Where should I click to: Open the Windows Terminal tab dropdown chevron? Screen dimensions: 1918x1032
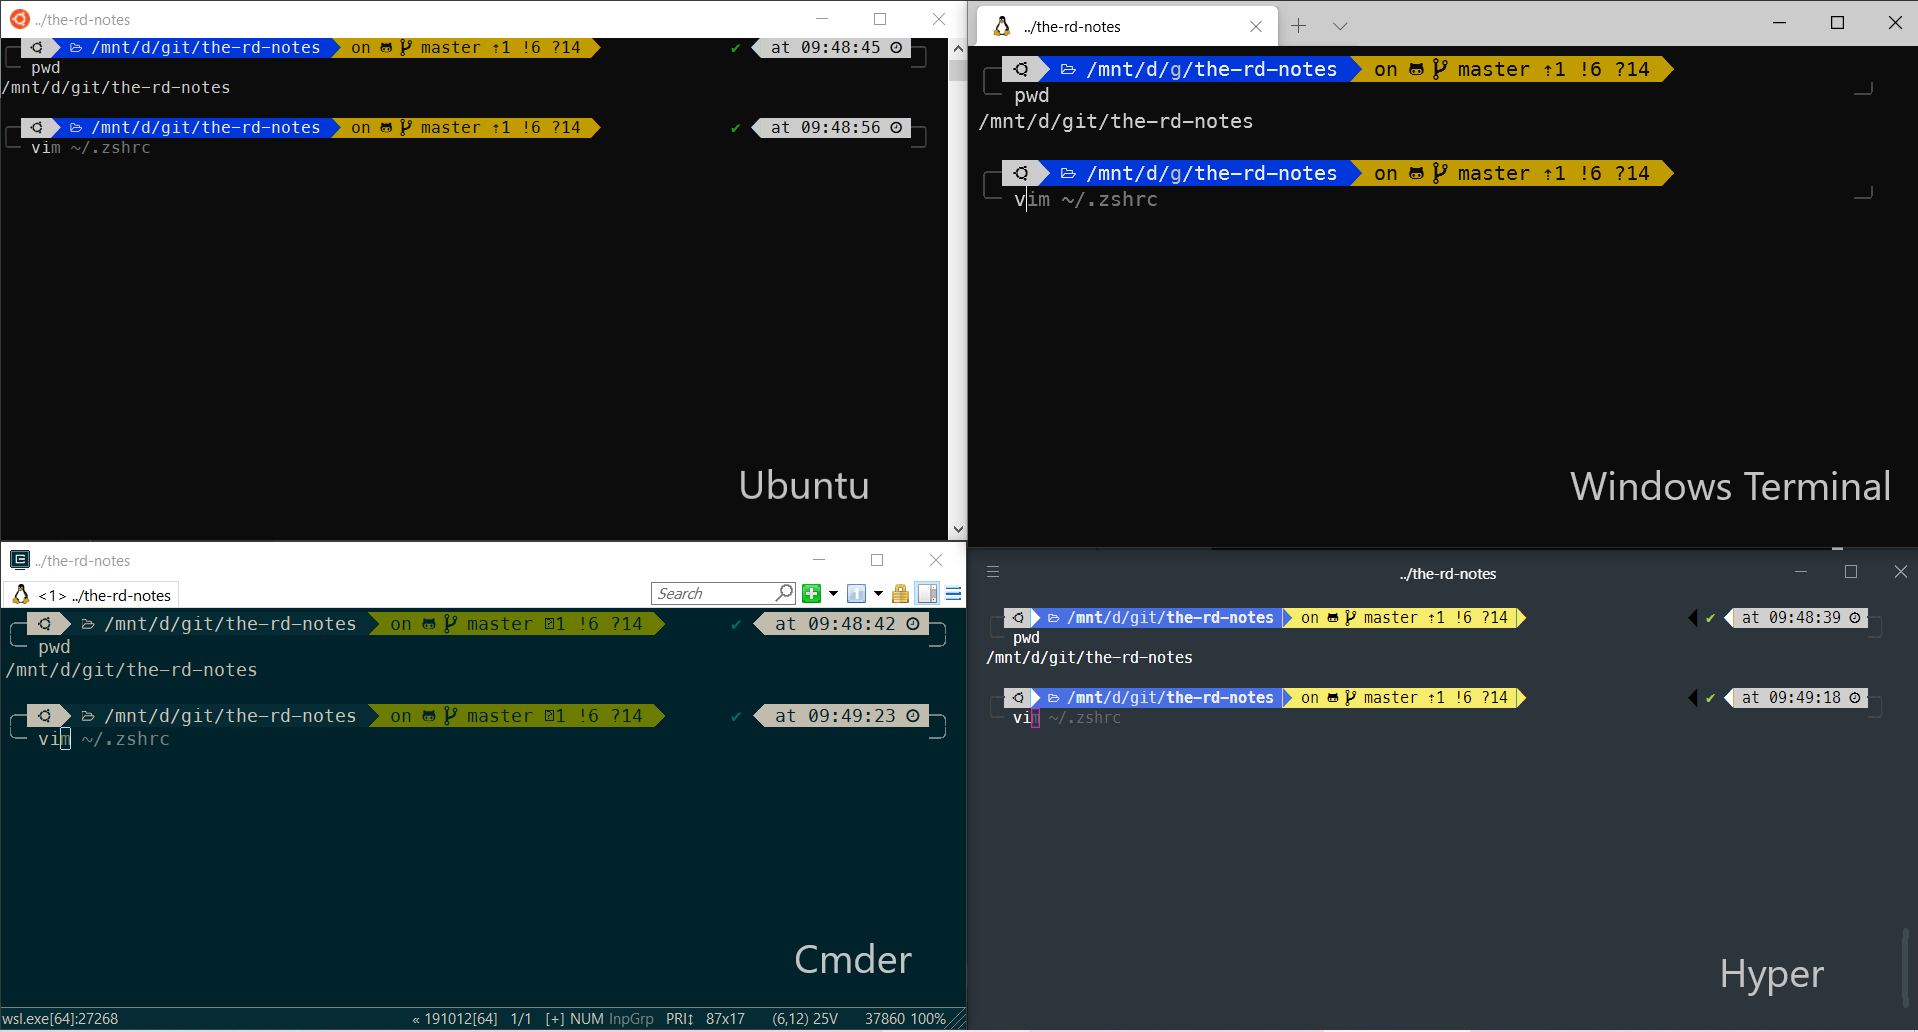coord(1341,25)
